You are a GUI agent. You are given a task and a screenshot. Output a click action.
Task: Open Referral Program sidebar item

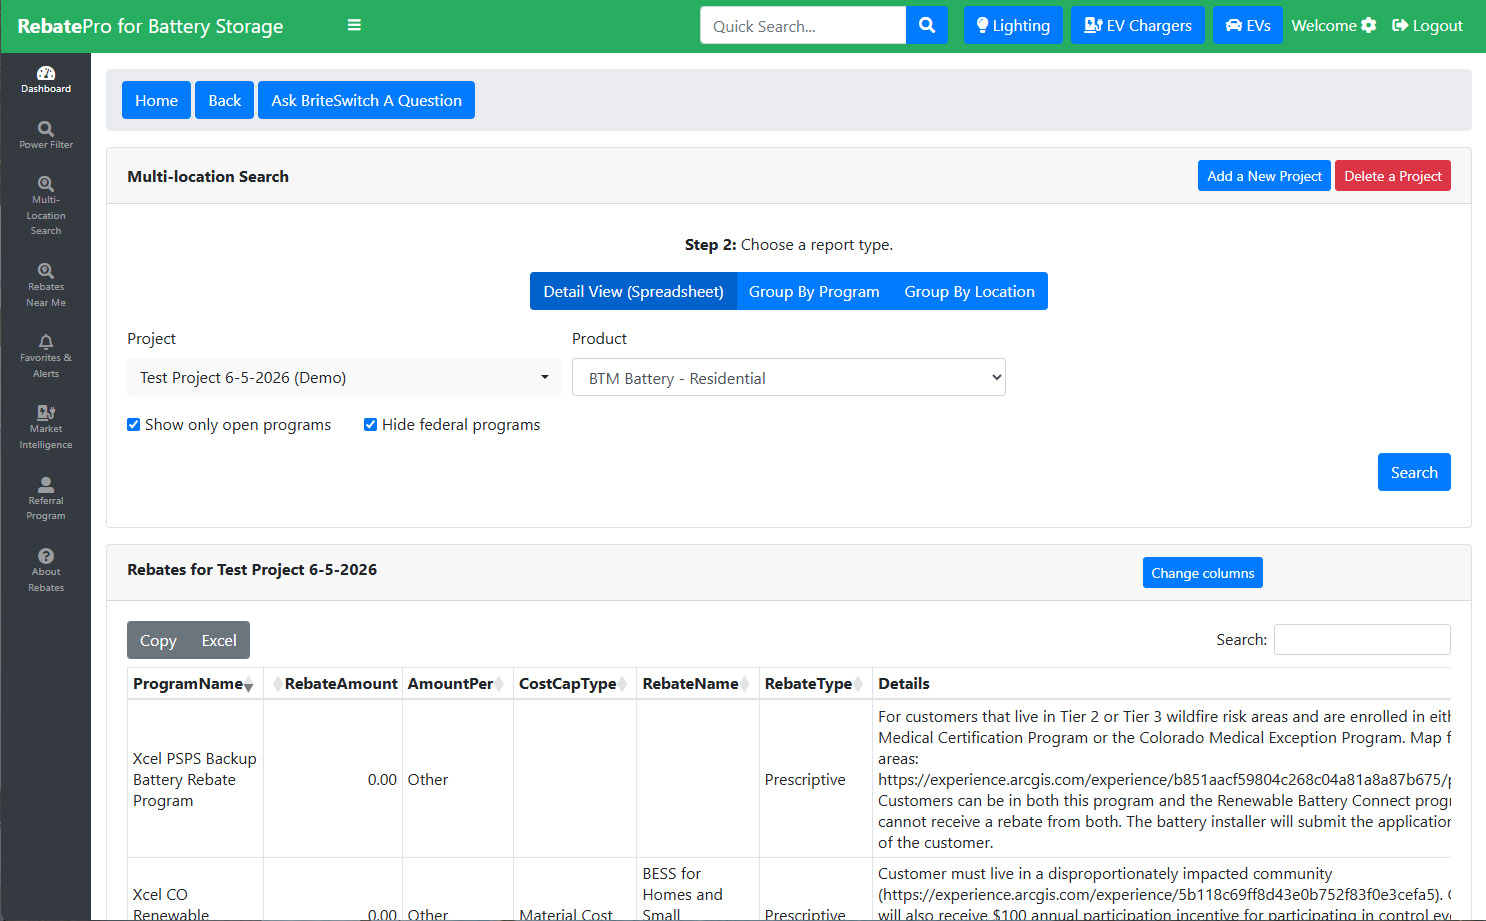pyautogui.click(x=46, y=499)
